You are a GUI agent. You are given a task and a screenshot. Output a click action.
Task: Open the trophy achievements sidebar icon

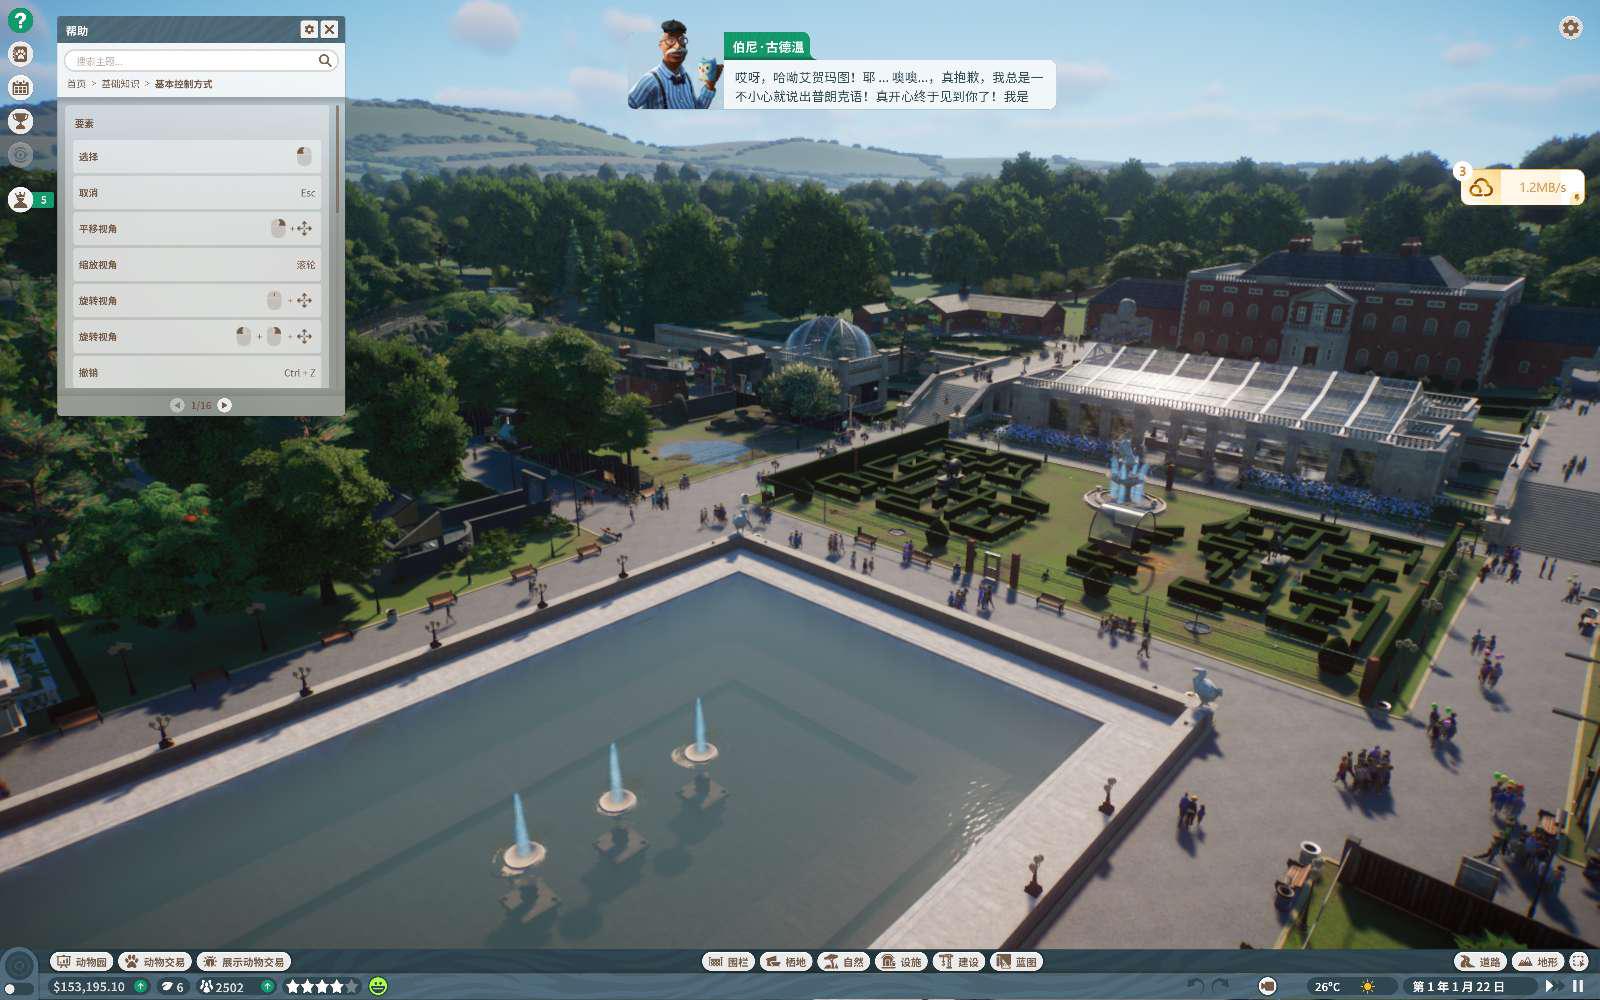(x=20, y=121)
